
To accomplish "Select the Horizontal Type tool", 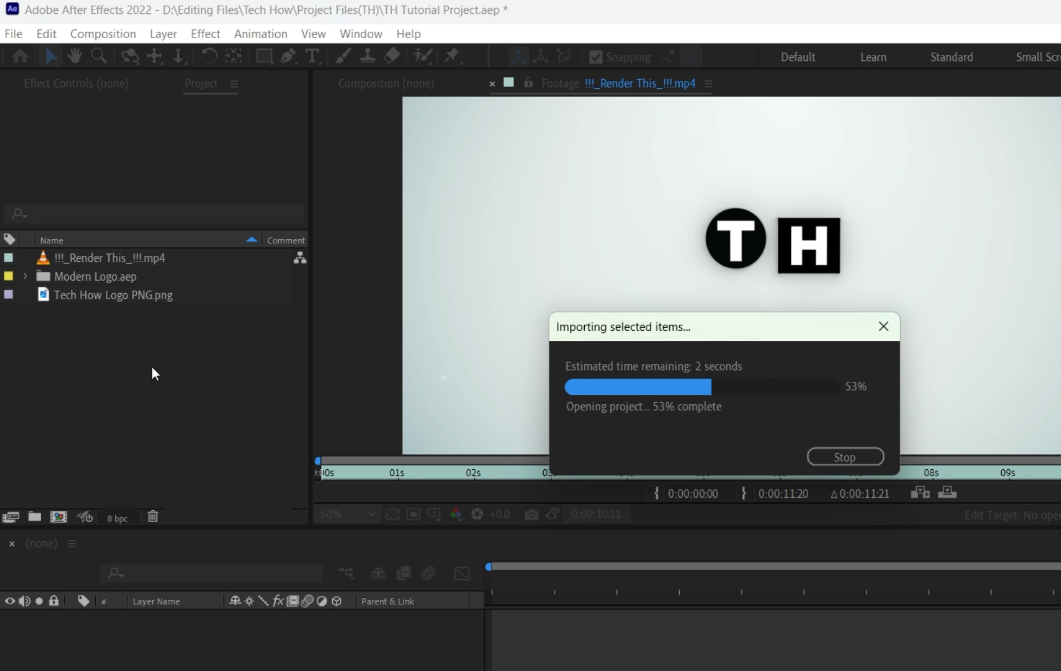I will pos(312,57).
